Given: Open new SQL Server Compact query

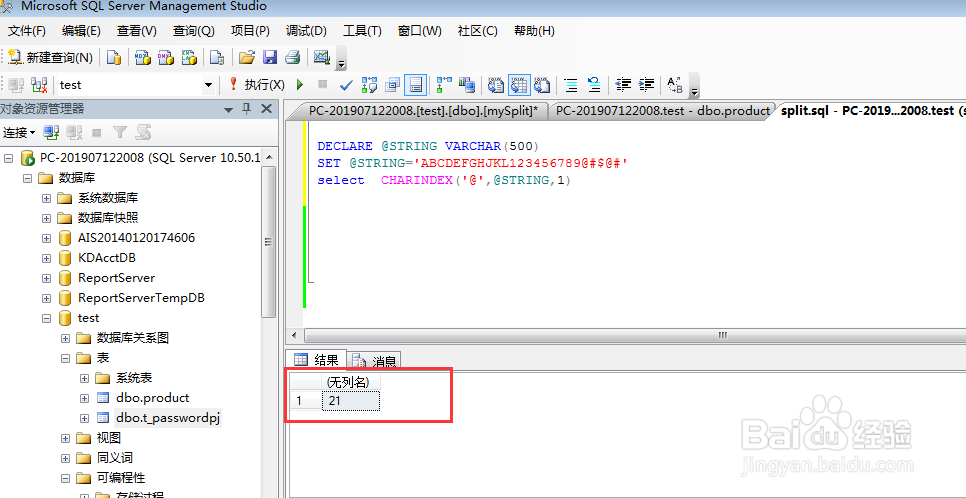Looking at the screenshot, I should click(217, 57).
